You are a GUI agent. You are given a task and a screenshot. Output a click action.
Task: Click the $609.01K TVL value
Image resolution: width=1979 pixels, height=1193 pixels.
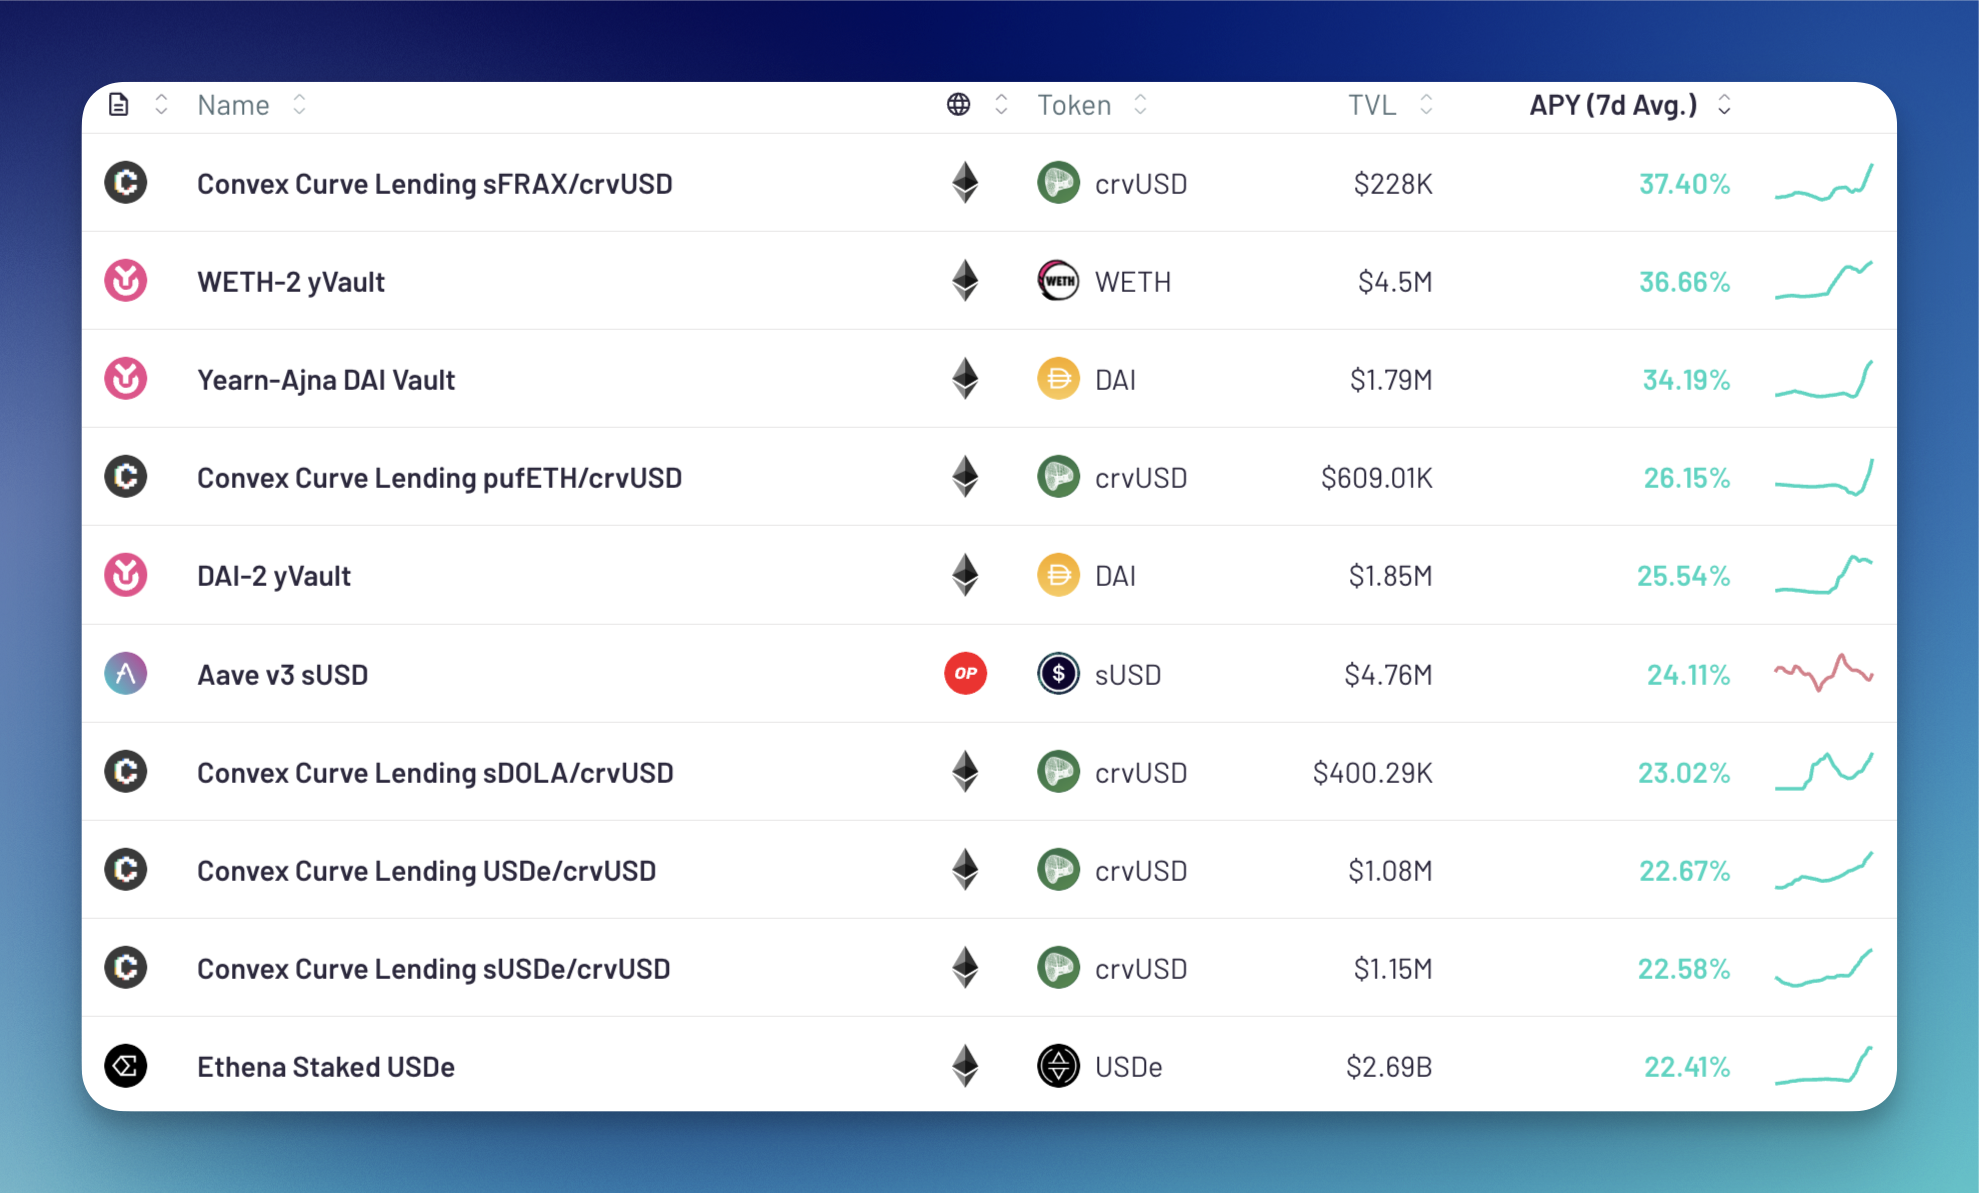[1377, 478]
